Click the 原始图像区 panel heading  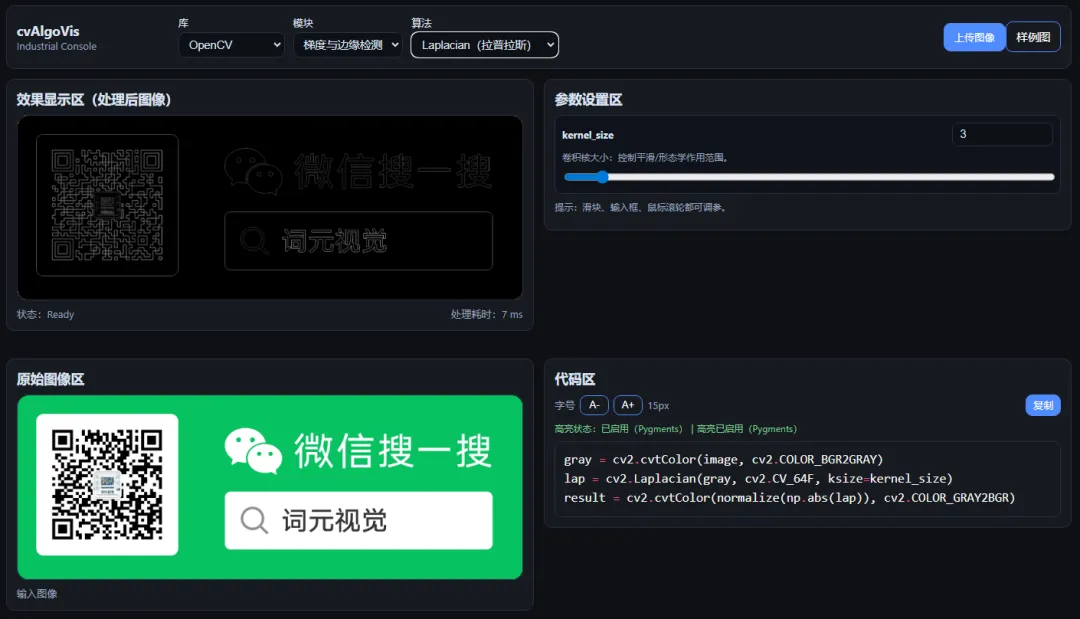click(x=50, y=379)
